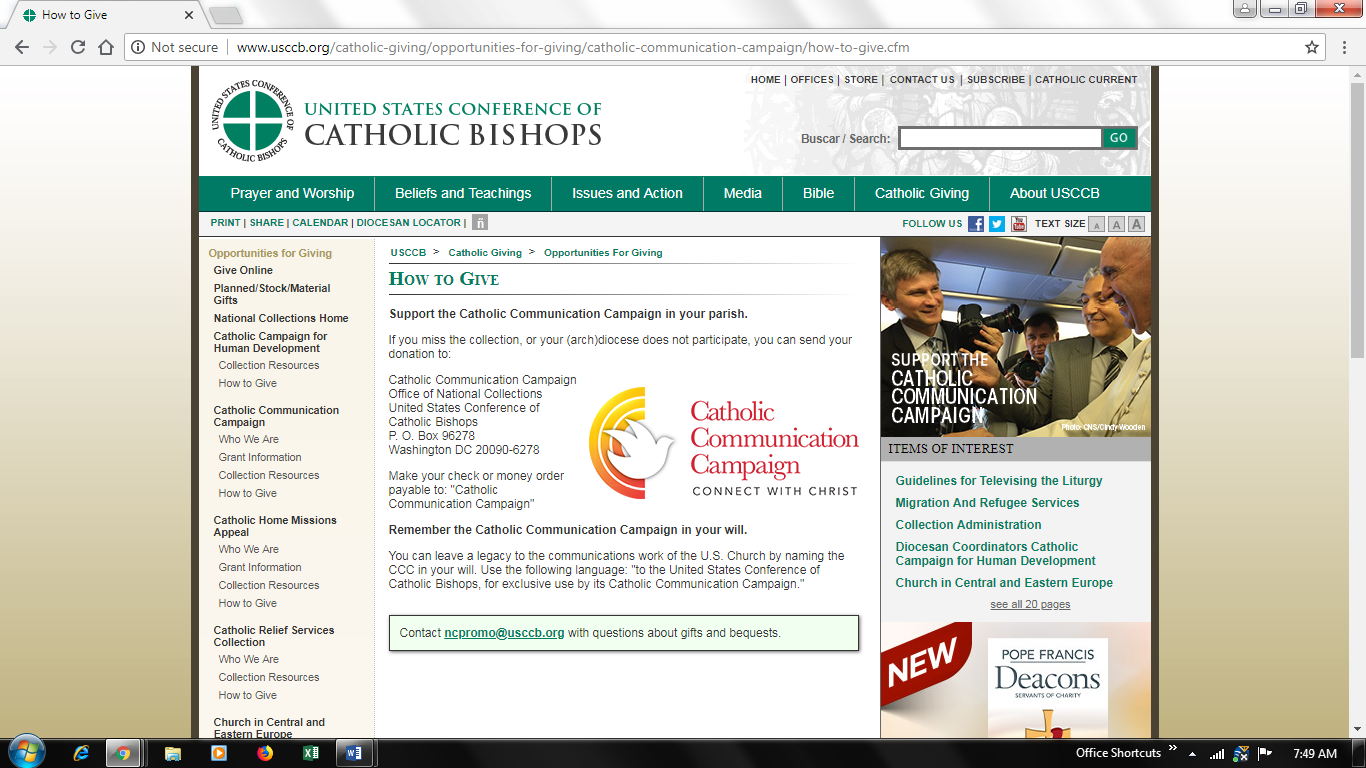Open File Explorer from the taskbar
Viewport: 1366px width, 768px height.
click(173, 753)
